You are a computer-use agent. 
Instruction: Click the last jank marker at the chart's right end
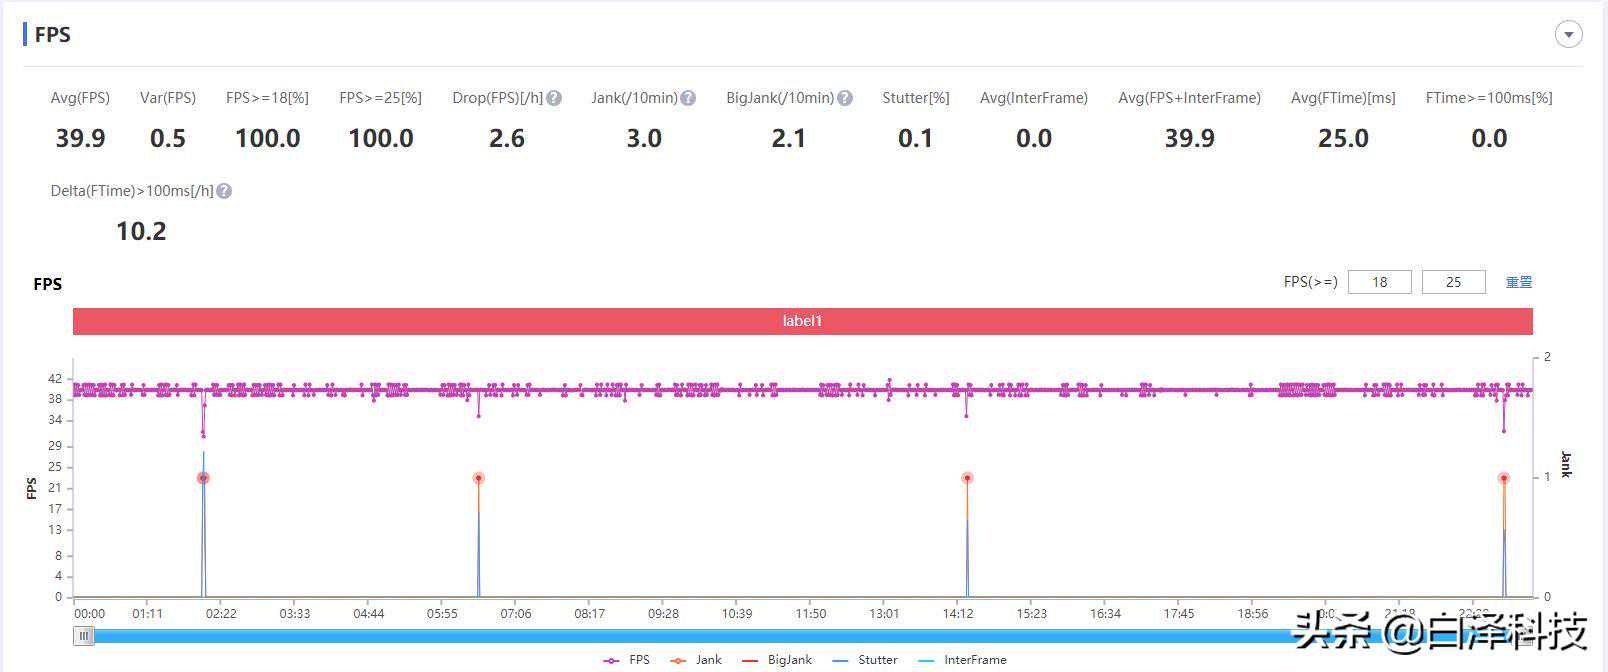1503,478
